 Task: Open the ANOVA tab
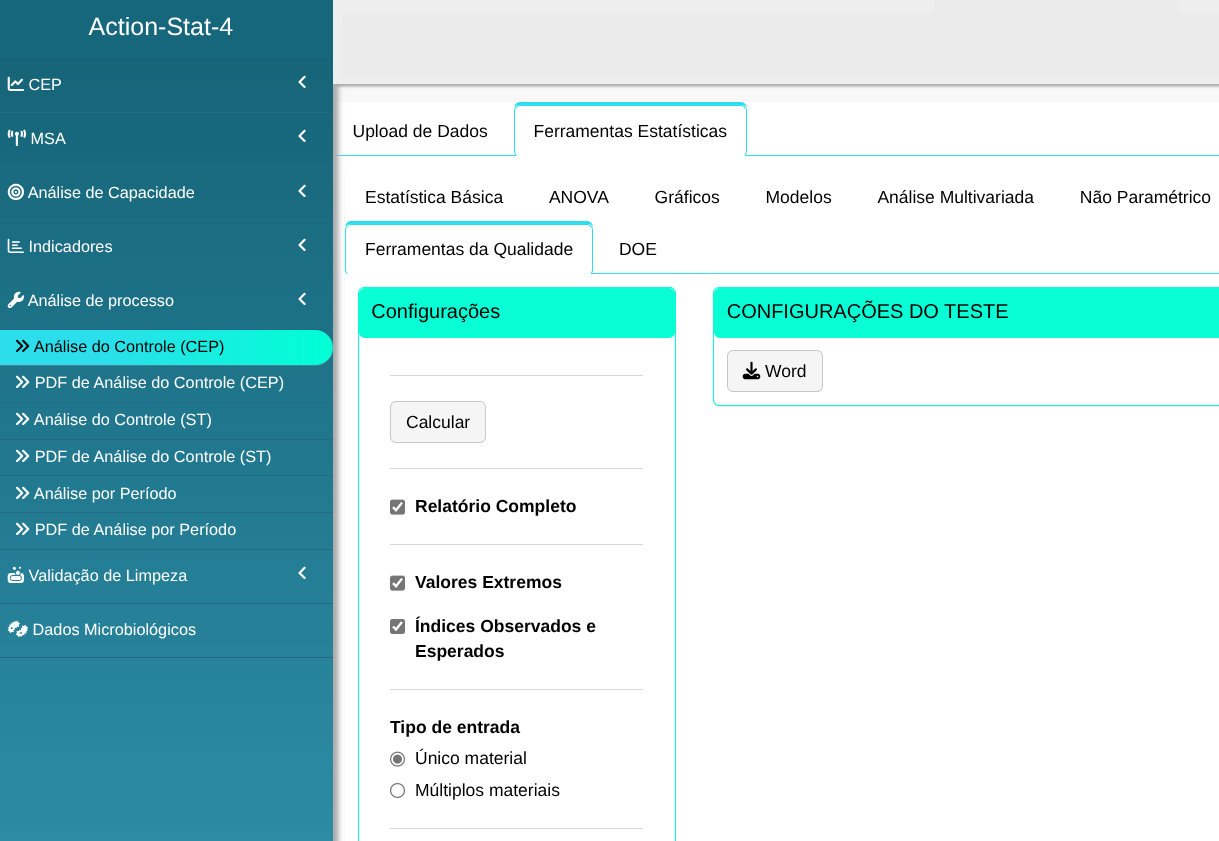578,197
